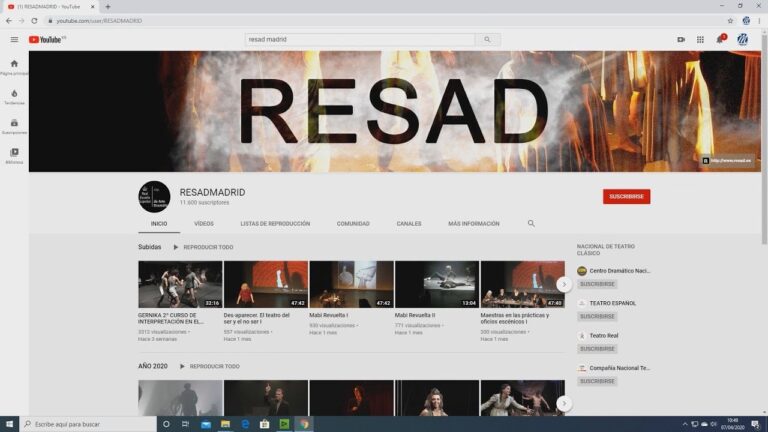Play all AÑO 2020 videos
Image resolution: width=768 pixels, height=432 pixels.
pos(210,366)
